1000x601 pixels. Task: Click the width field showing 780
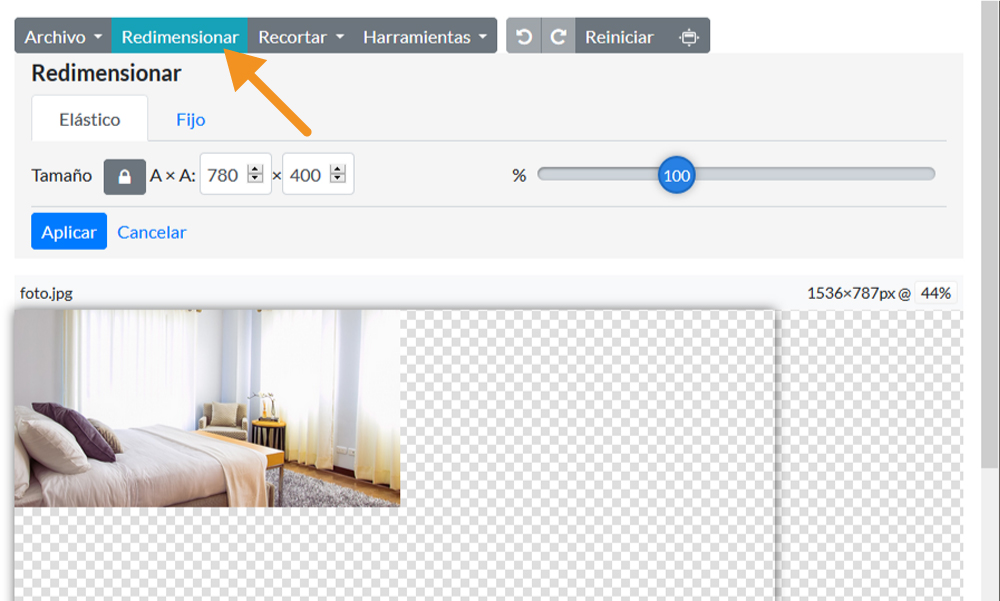[x=235, y=174]
